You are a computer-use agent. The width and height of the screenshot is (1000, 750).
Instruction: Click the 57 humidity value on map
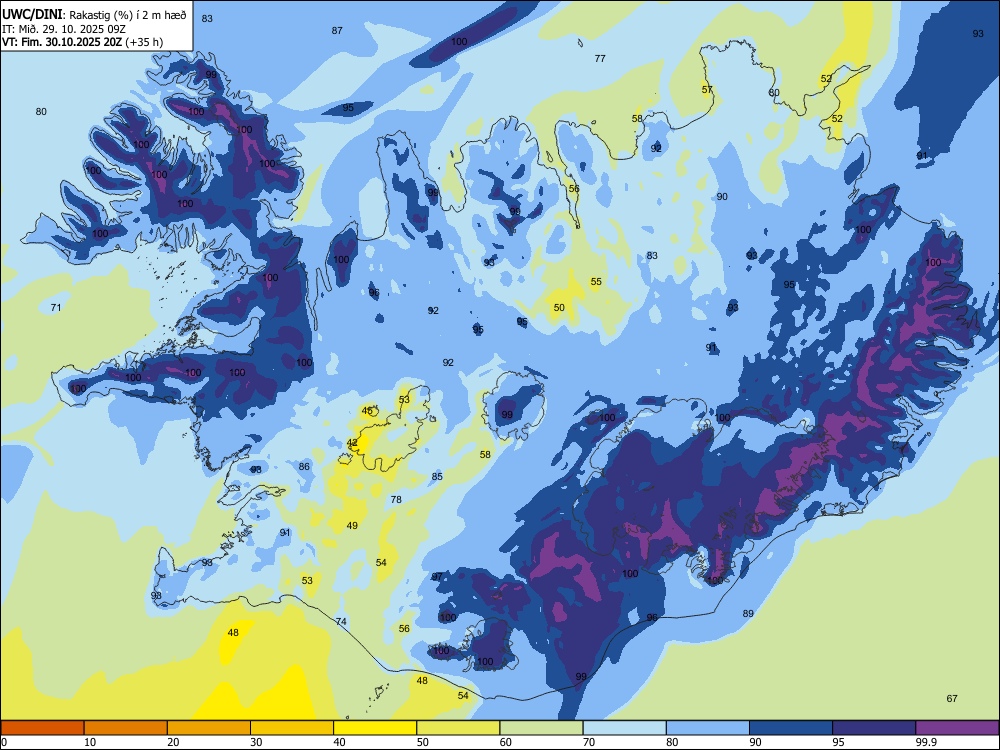pos(707,90)
